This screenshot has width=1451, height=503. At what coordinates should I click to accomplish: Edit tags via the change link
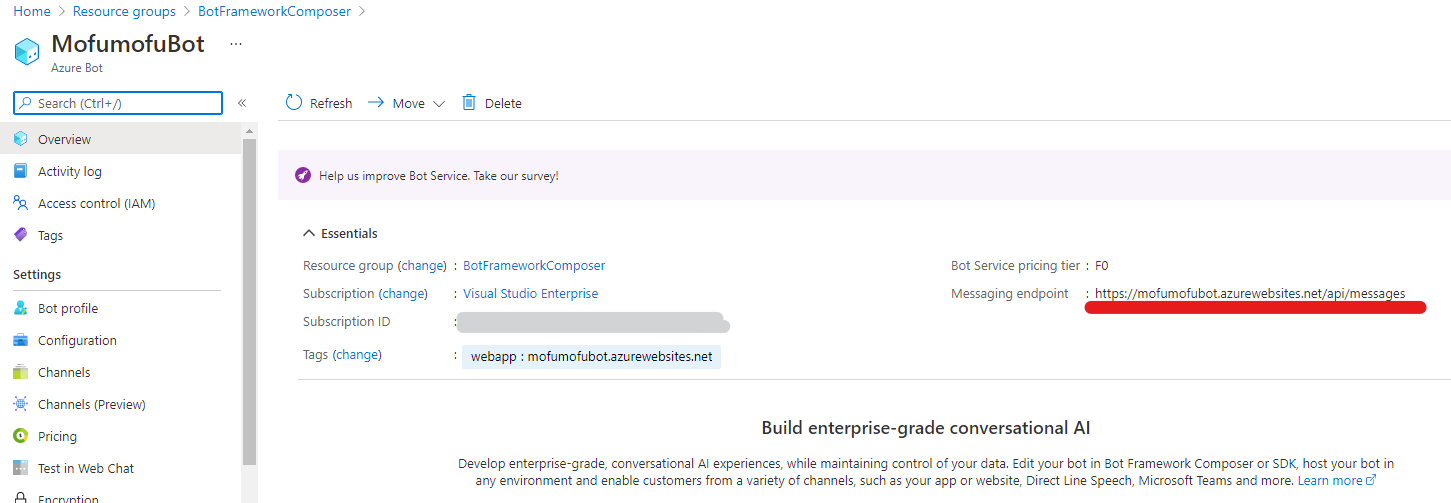pos(357,354)
